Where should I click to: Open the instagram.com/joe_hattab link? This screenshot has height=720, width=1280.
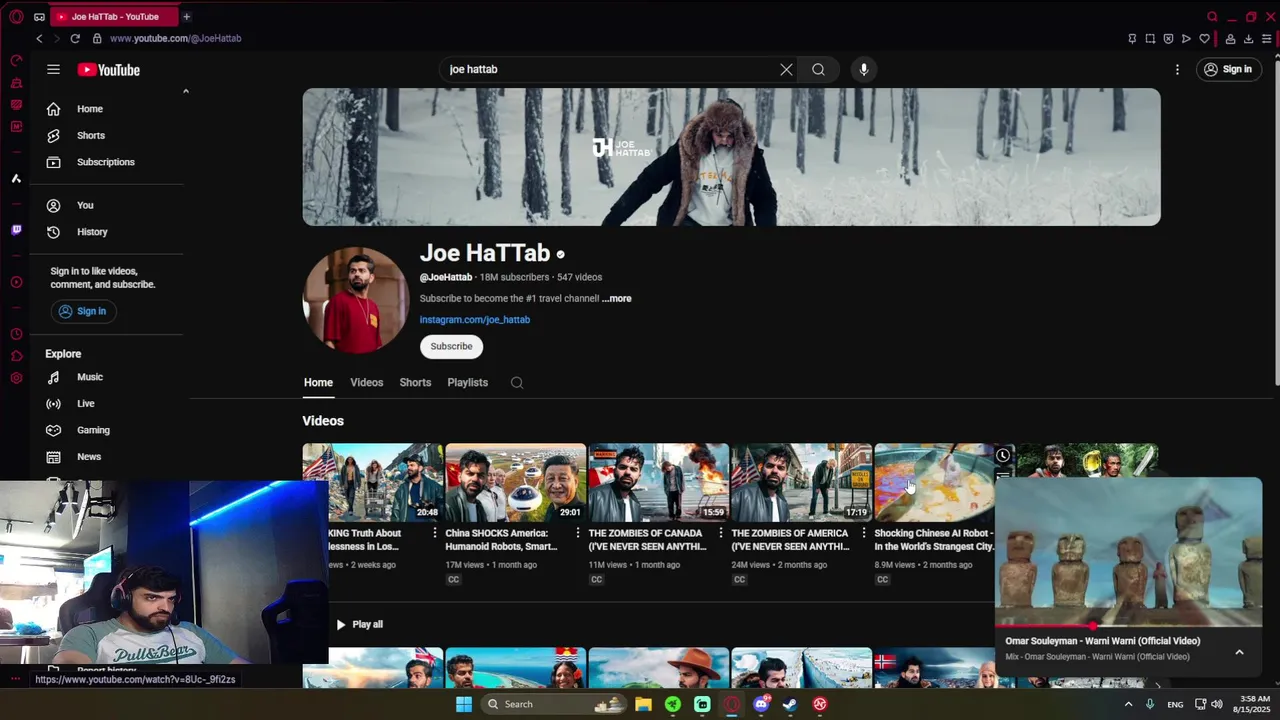pos(475,320)
